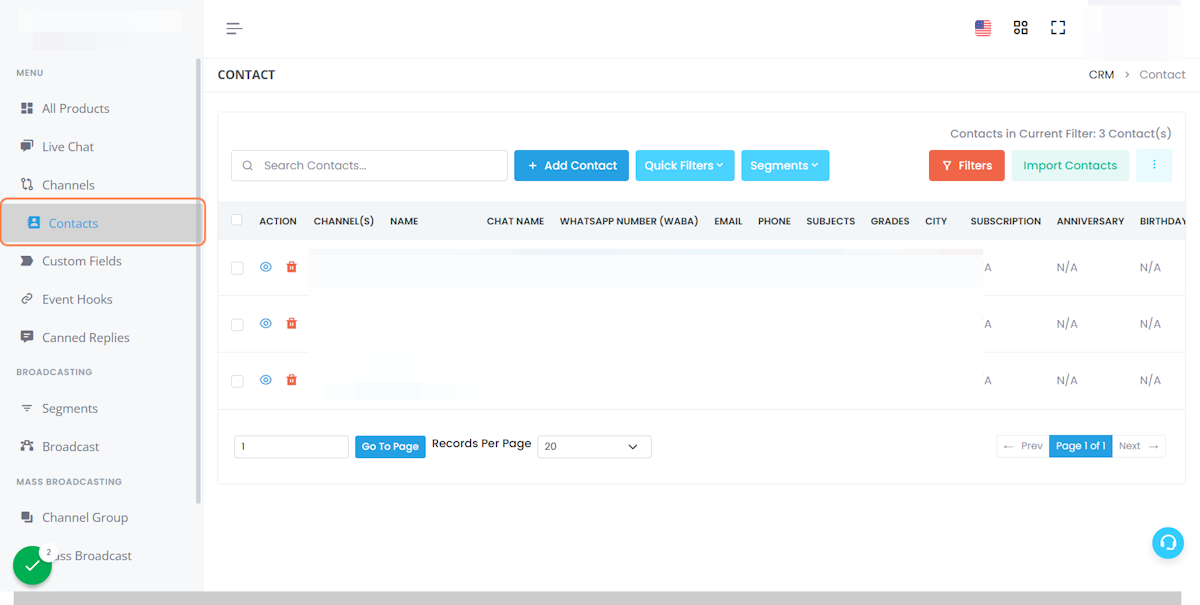The height and width of the screenshot is (605, 1200).
Task: Click the magnifier icon in search box
Action: tap(246, 166)
